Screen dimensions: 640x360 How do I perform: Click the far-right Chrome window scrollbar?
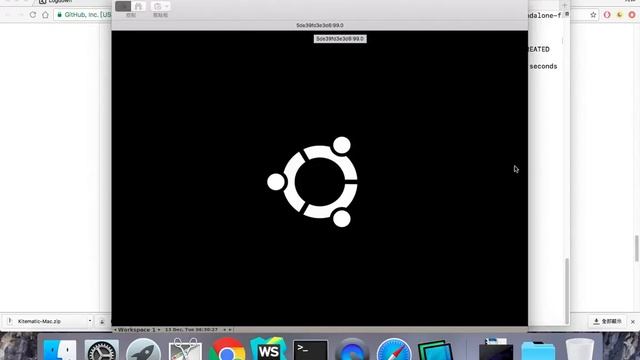637,248
